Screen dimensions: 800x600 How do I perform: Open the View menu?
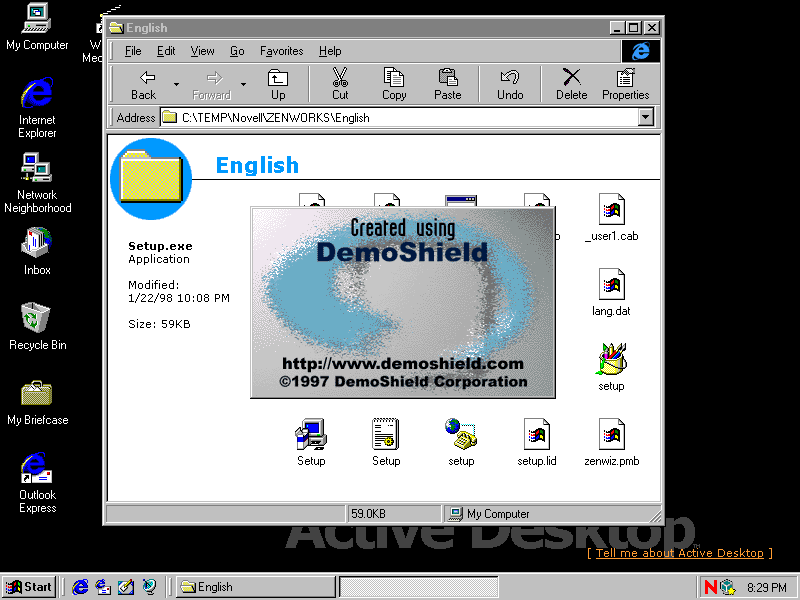click(x=202, y=51)
